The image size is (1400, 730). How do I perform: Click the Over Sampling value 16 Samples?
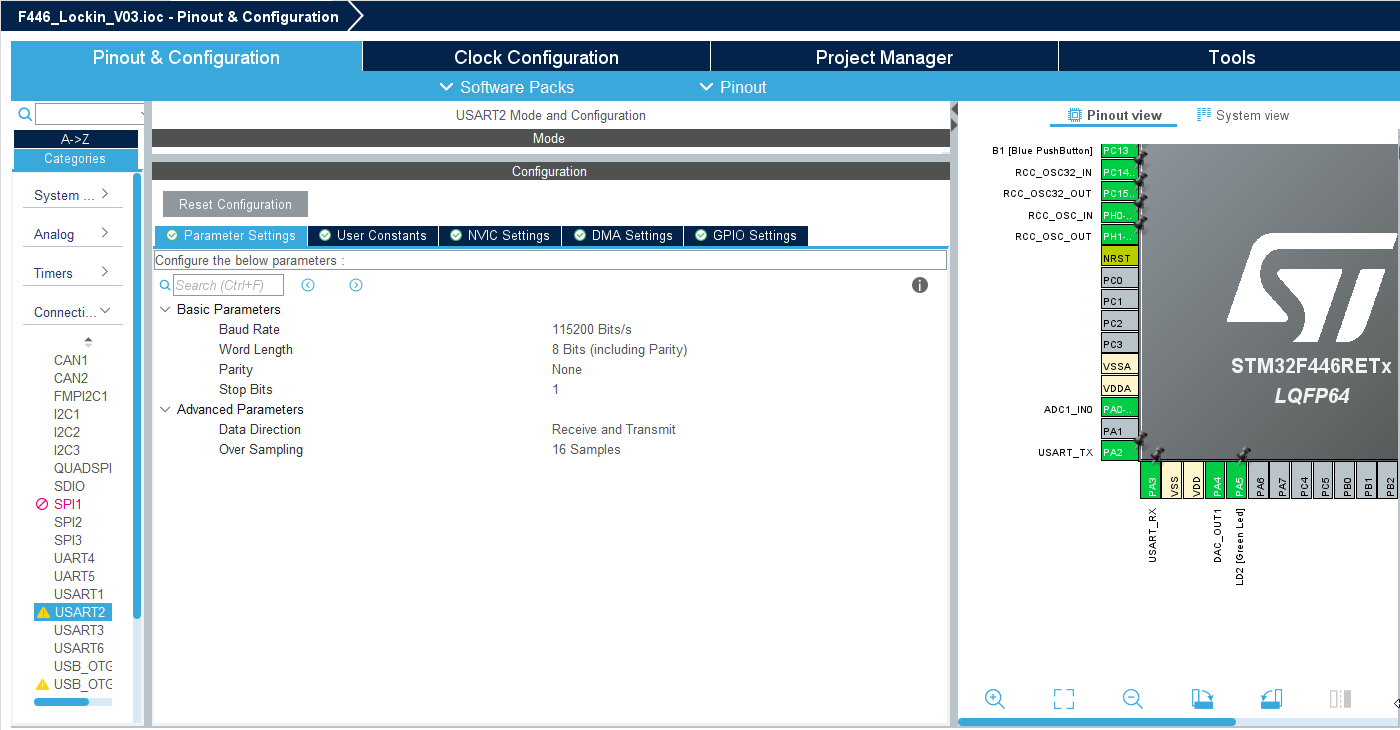pyautogui.click(x=586, y=449)
